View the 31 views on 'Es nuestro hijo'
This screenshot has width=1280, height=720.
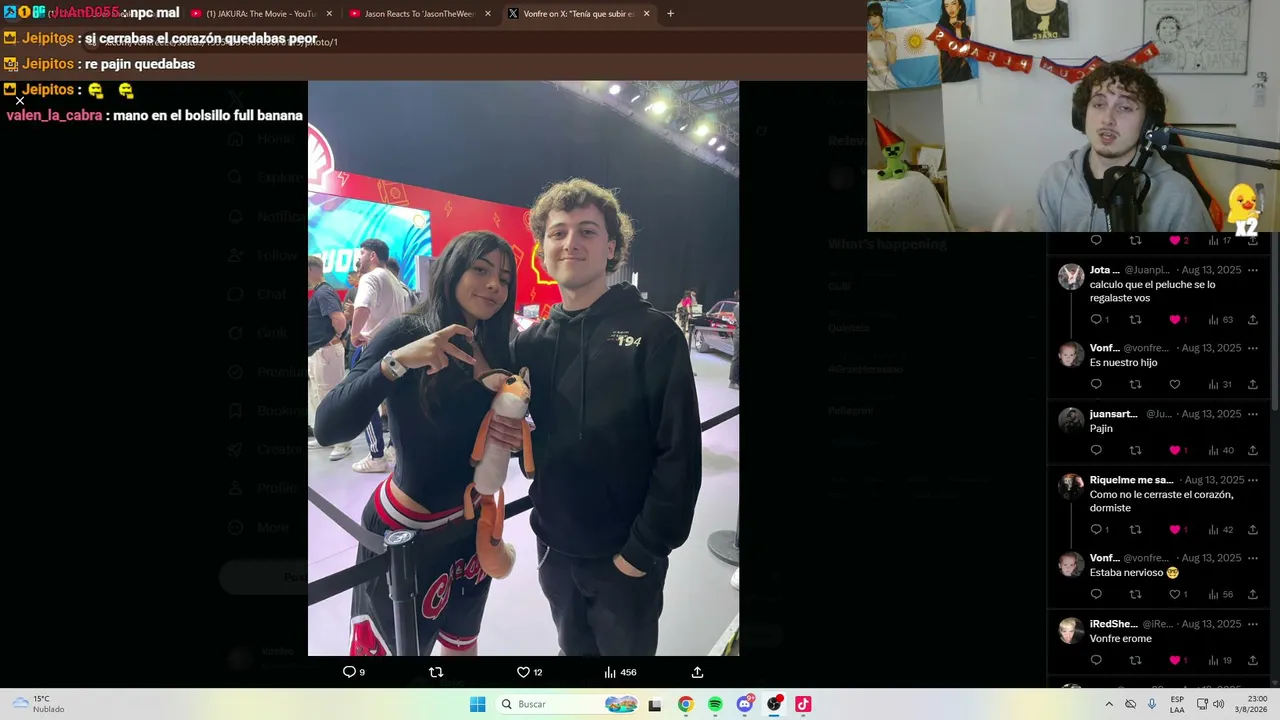tap(1219, 384)
